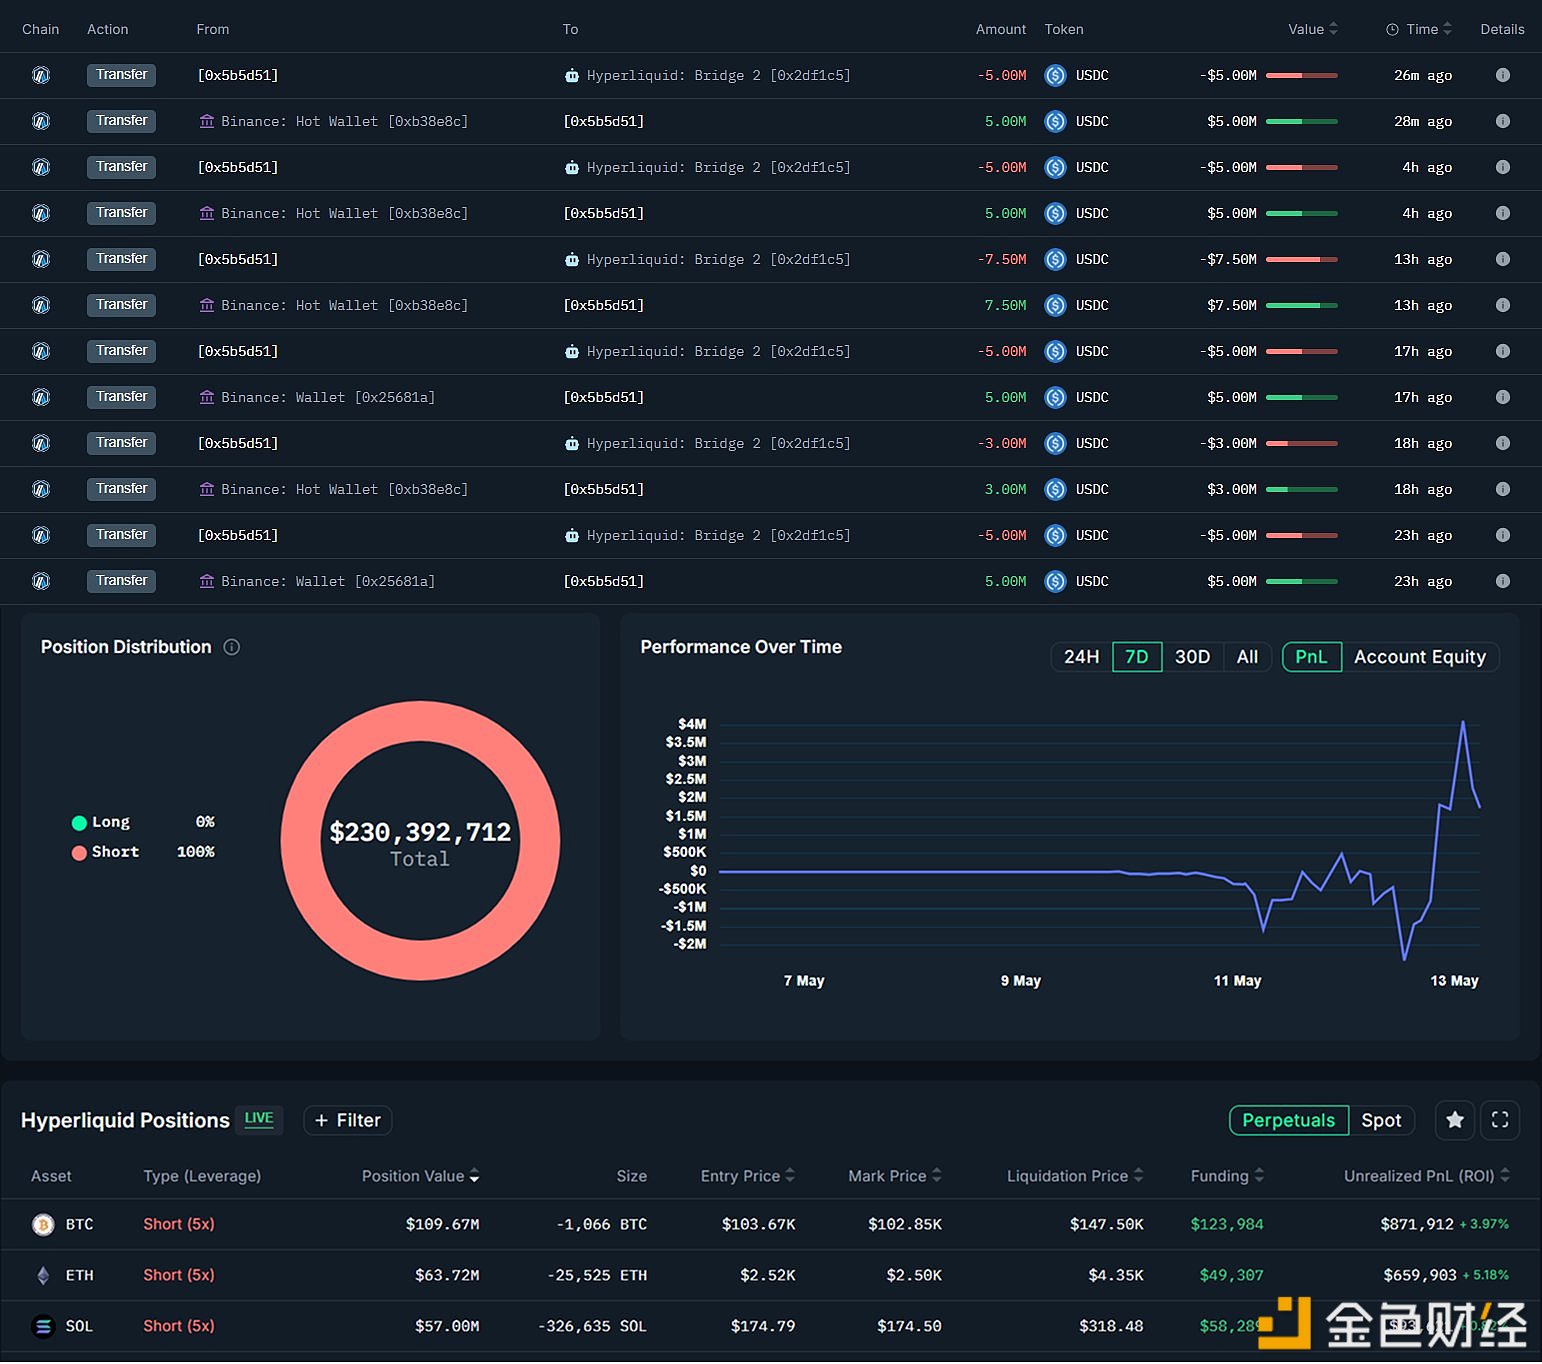Sort positions by Unrealized PnL (ROI)
The image size is (1542, 1364).
pos(1427,1176)
